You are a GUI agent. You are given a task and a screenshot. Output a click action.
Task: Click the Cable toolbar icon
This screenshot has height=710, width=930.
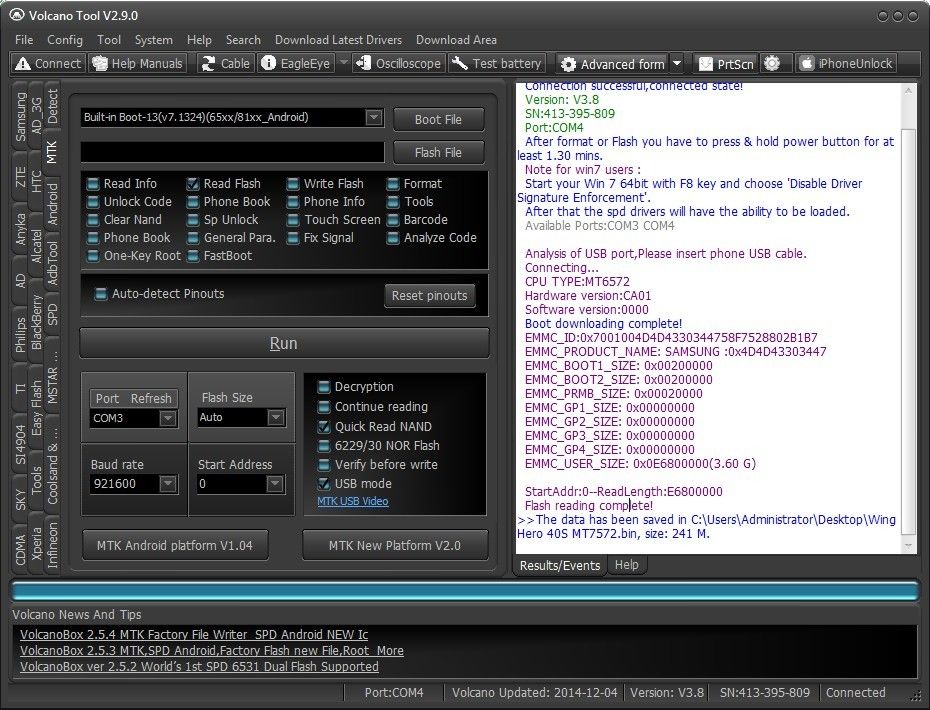(208, 64)
